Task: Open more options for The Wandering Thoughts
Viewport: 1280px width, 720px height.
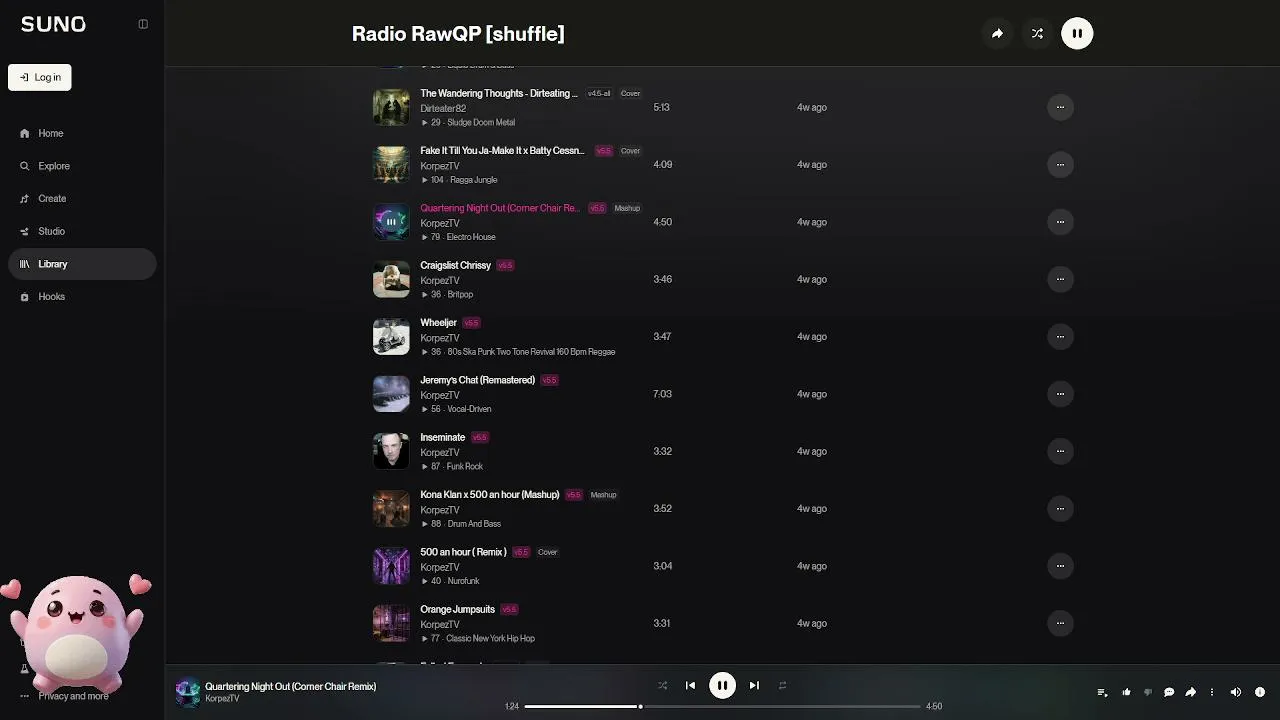Action: pyautogui.click(x=1060, y=107)
